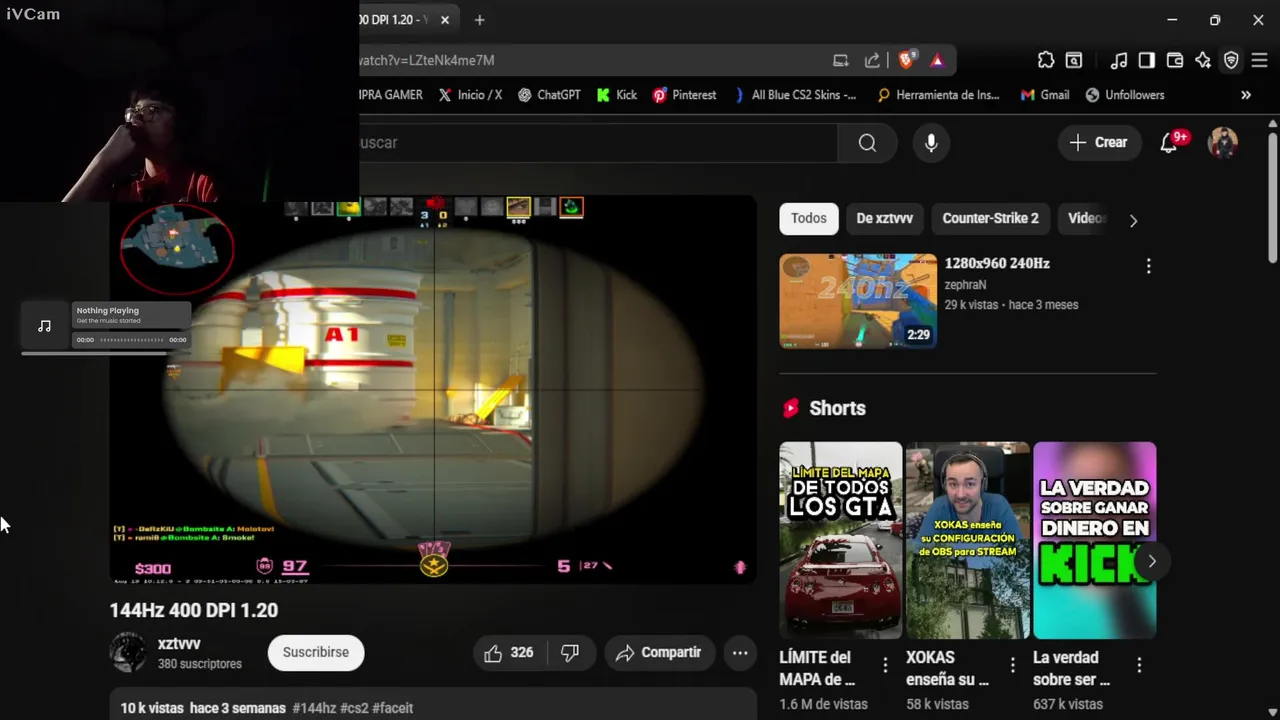The width and height of the screenshot is (1280, 720).
Task: Open the LÍMITE DEL MAPA GTA short thumbnail
Action: 840,540
